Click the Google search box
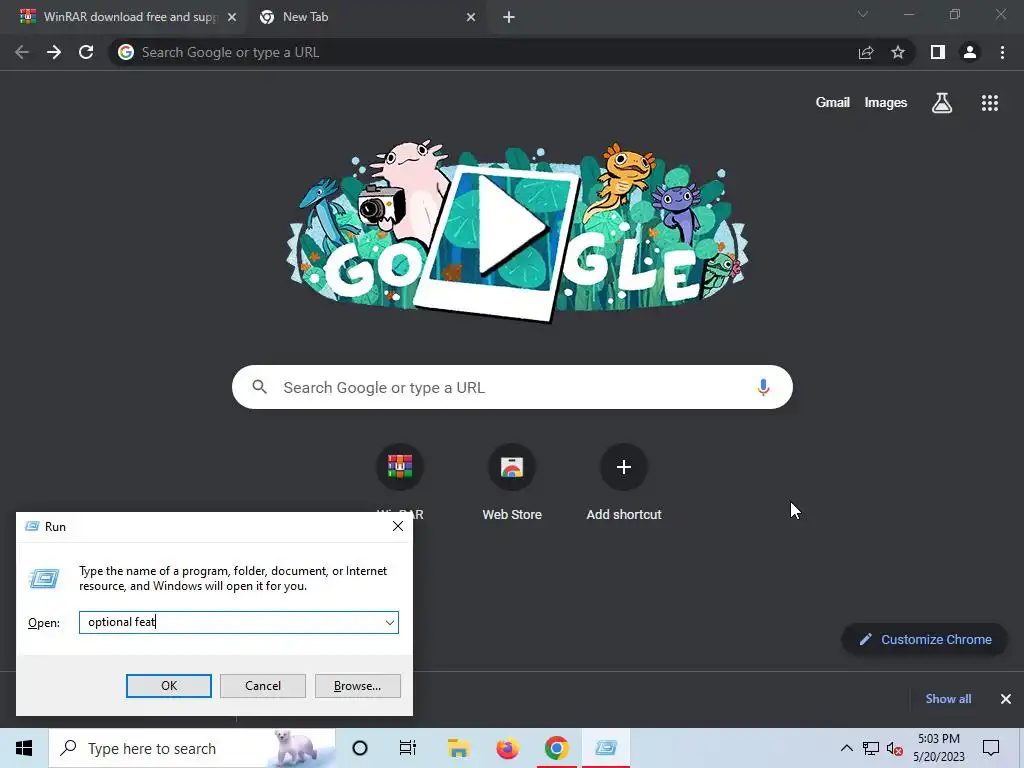 point(513,387)
